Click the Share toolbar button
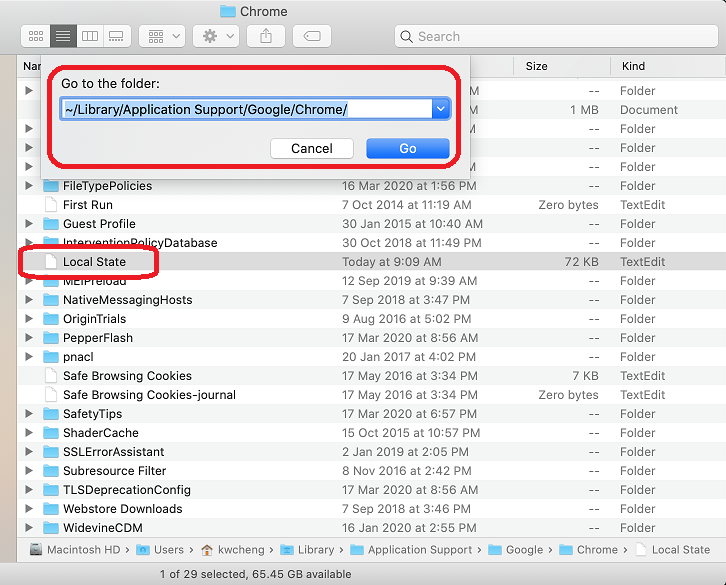The width and height of the screenshot is (726, 585). (x=266, y=36)
